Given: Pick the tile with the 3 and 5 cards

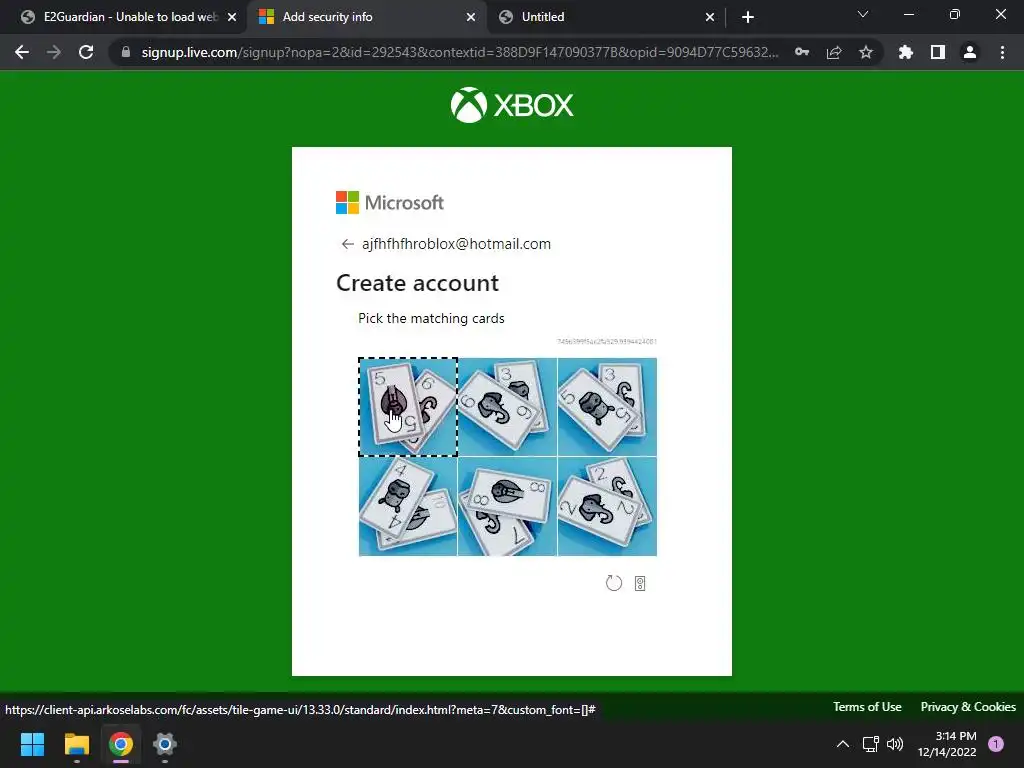Looking at the screenshot, I should click(x=607, y=407).
